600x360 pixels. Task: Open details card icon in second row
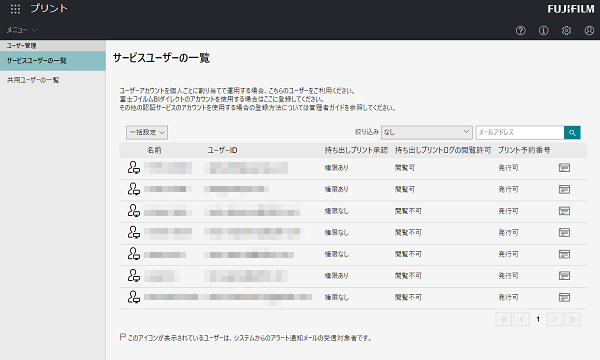pyautogui.click(x=564, y=189)
